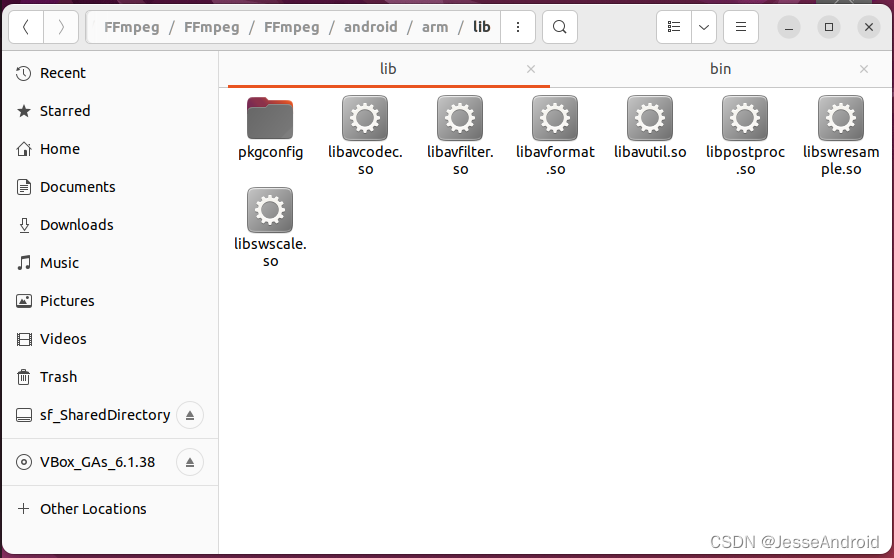Viewport: 894px width, 558px height.
Task: Open Starred in sidebar
Action: pos(110,111)
